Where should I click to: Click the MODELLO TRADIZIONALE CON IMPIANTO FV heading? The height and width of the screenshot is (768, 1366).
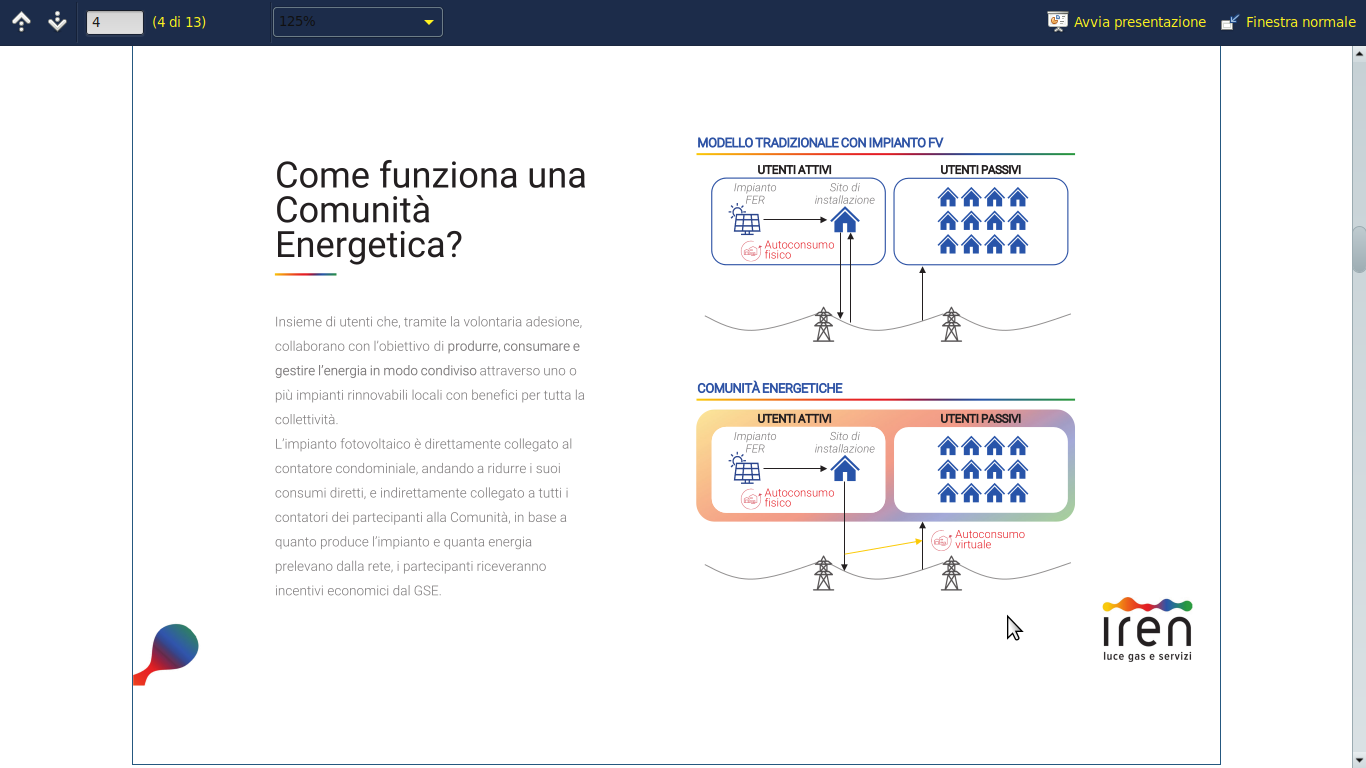click(820, 143)
